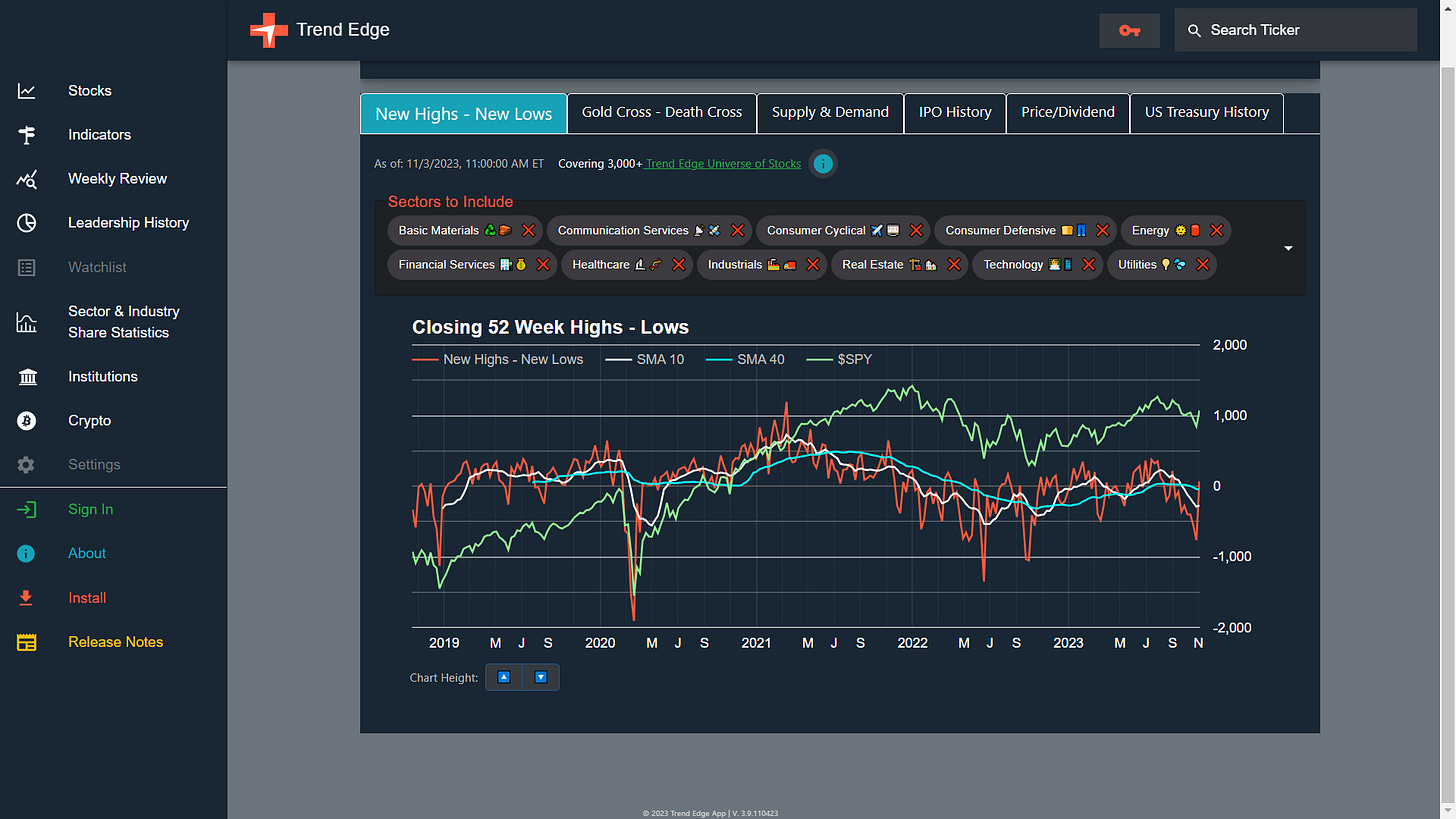The width and height of the screenshot is (1456, 819).
Task: Click the Settings gear icon
Action: pyautogui.click(x=27, y=465)
